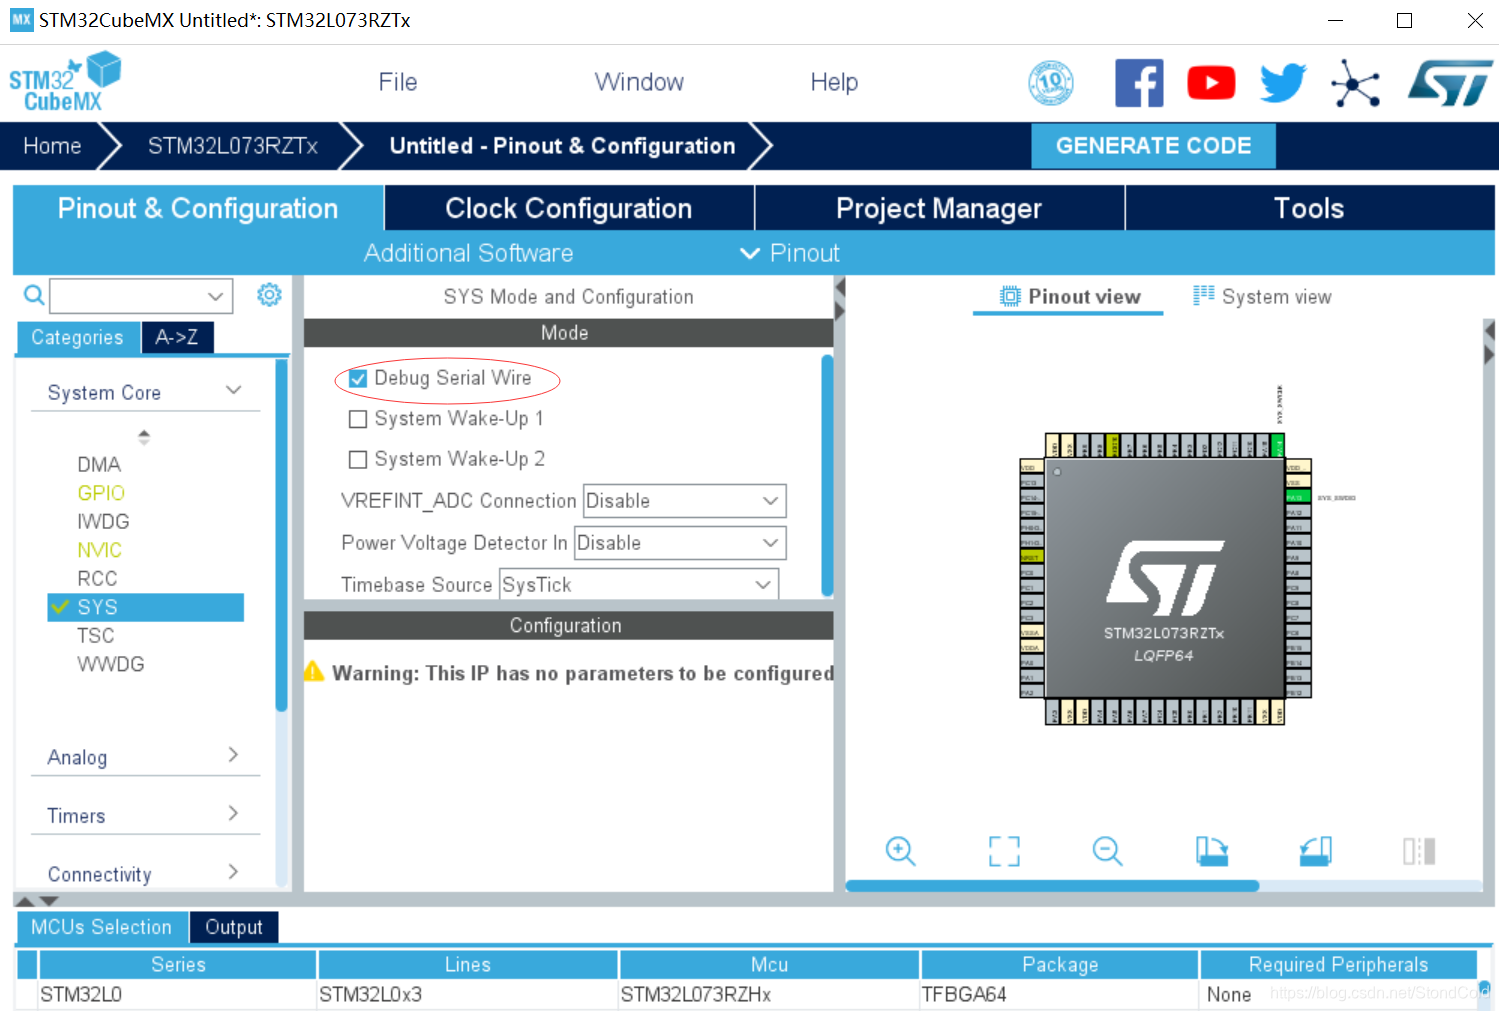Click the categories panel vertical scrollbar
This screenshot has width=1499, height=1011.
pyautogui.click(x=282, y=535)
